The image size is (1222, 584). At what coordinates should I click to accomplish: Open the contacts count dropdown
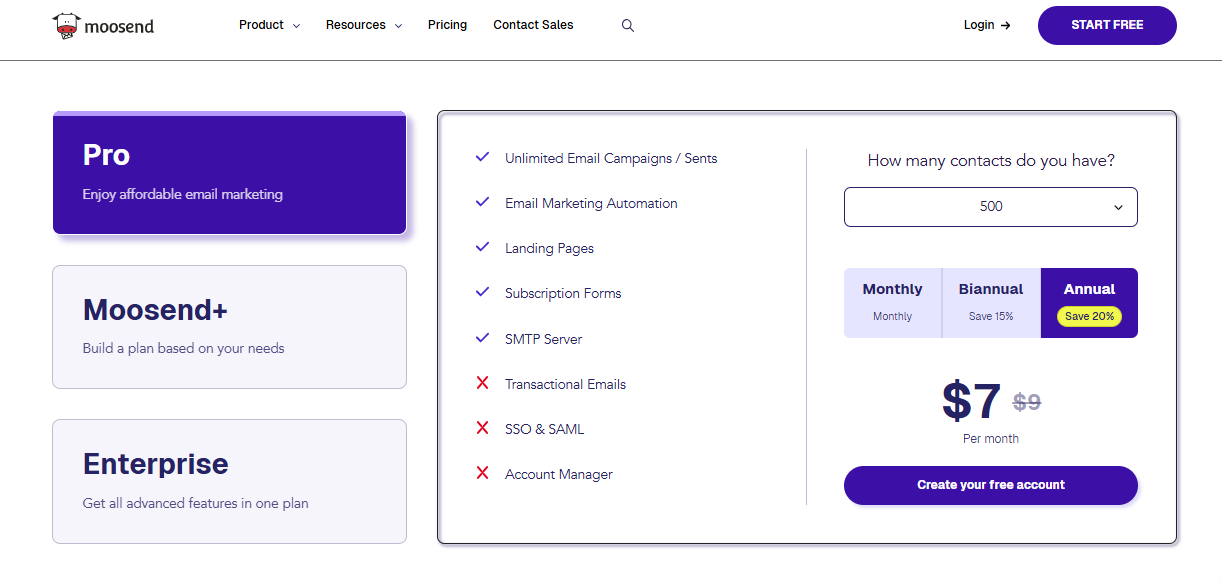990,207
